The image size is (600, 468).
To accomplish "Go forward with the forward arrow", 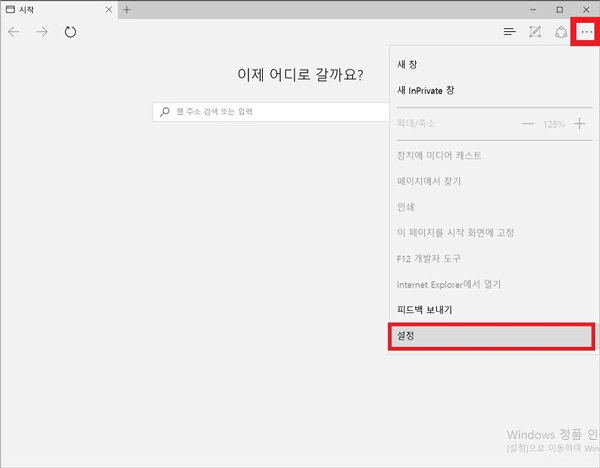I will click(42, 32).
